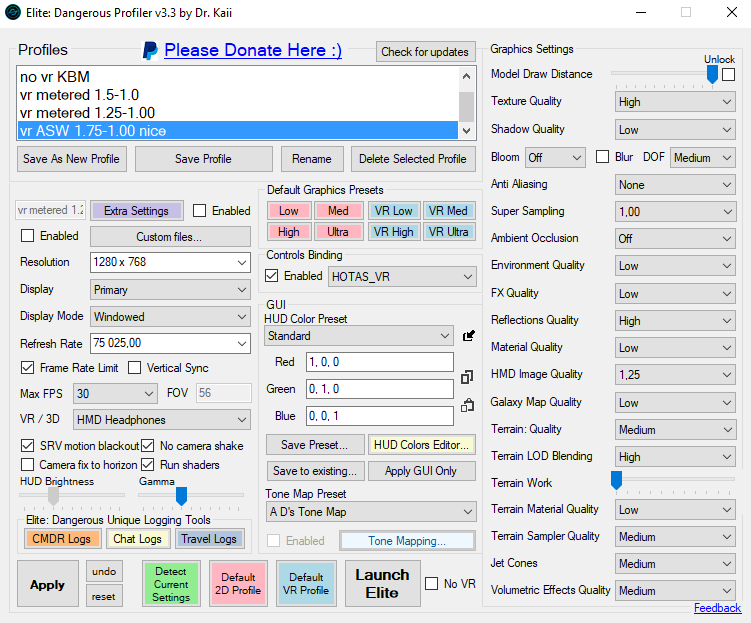
Task: Open the Max FPS dropdown
Action: coord(115,394)
